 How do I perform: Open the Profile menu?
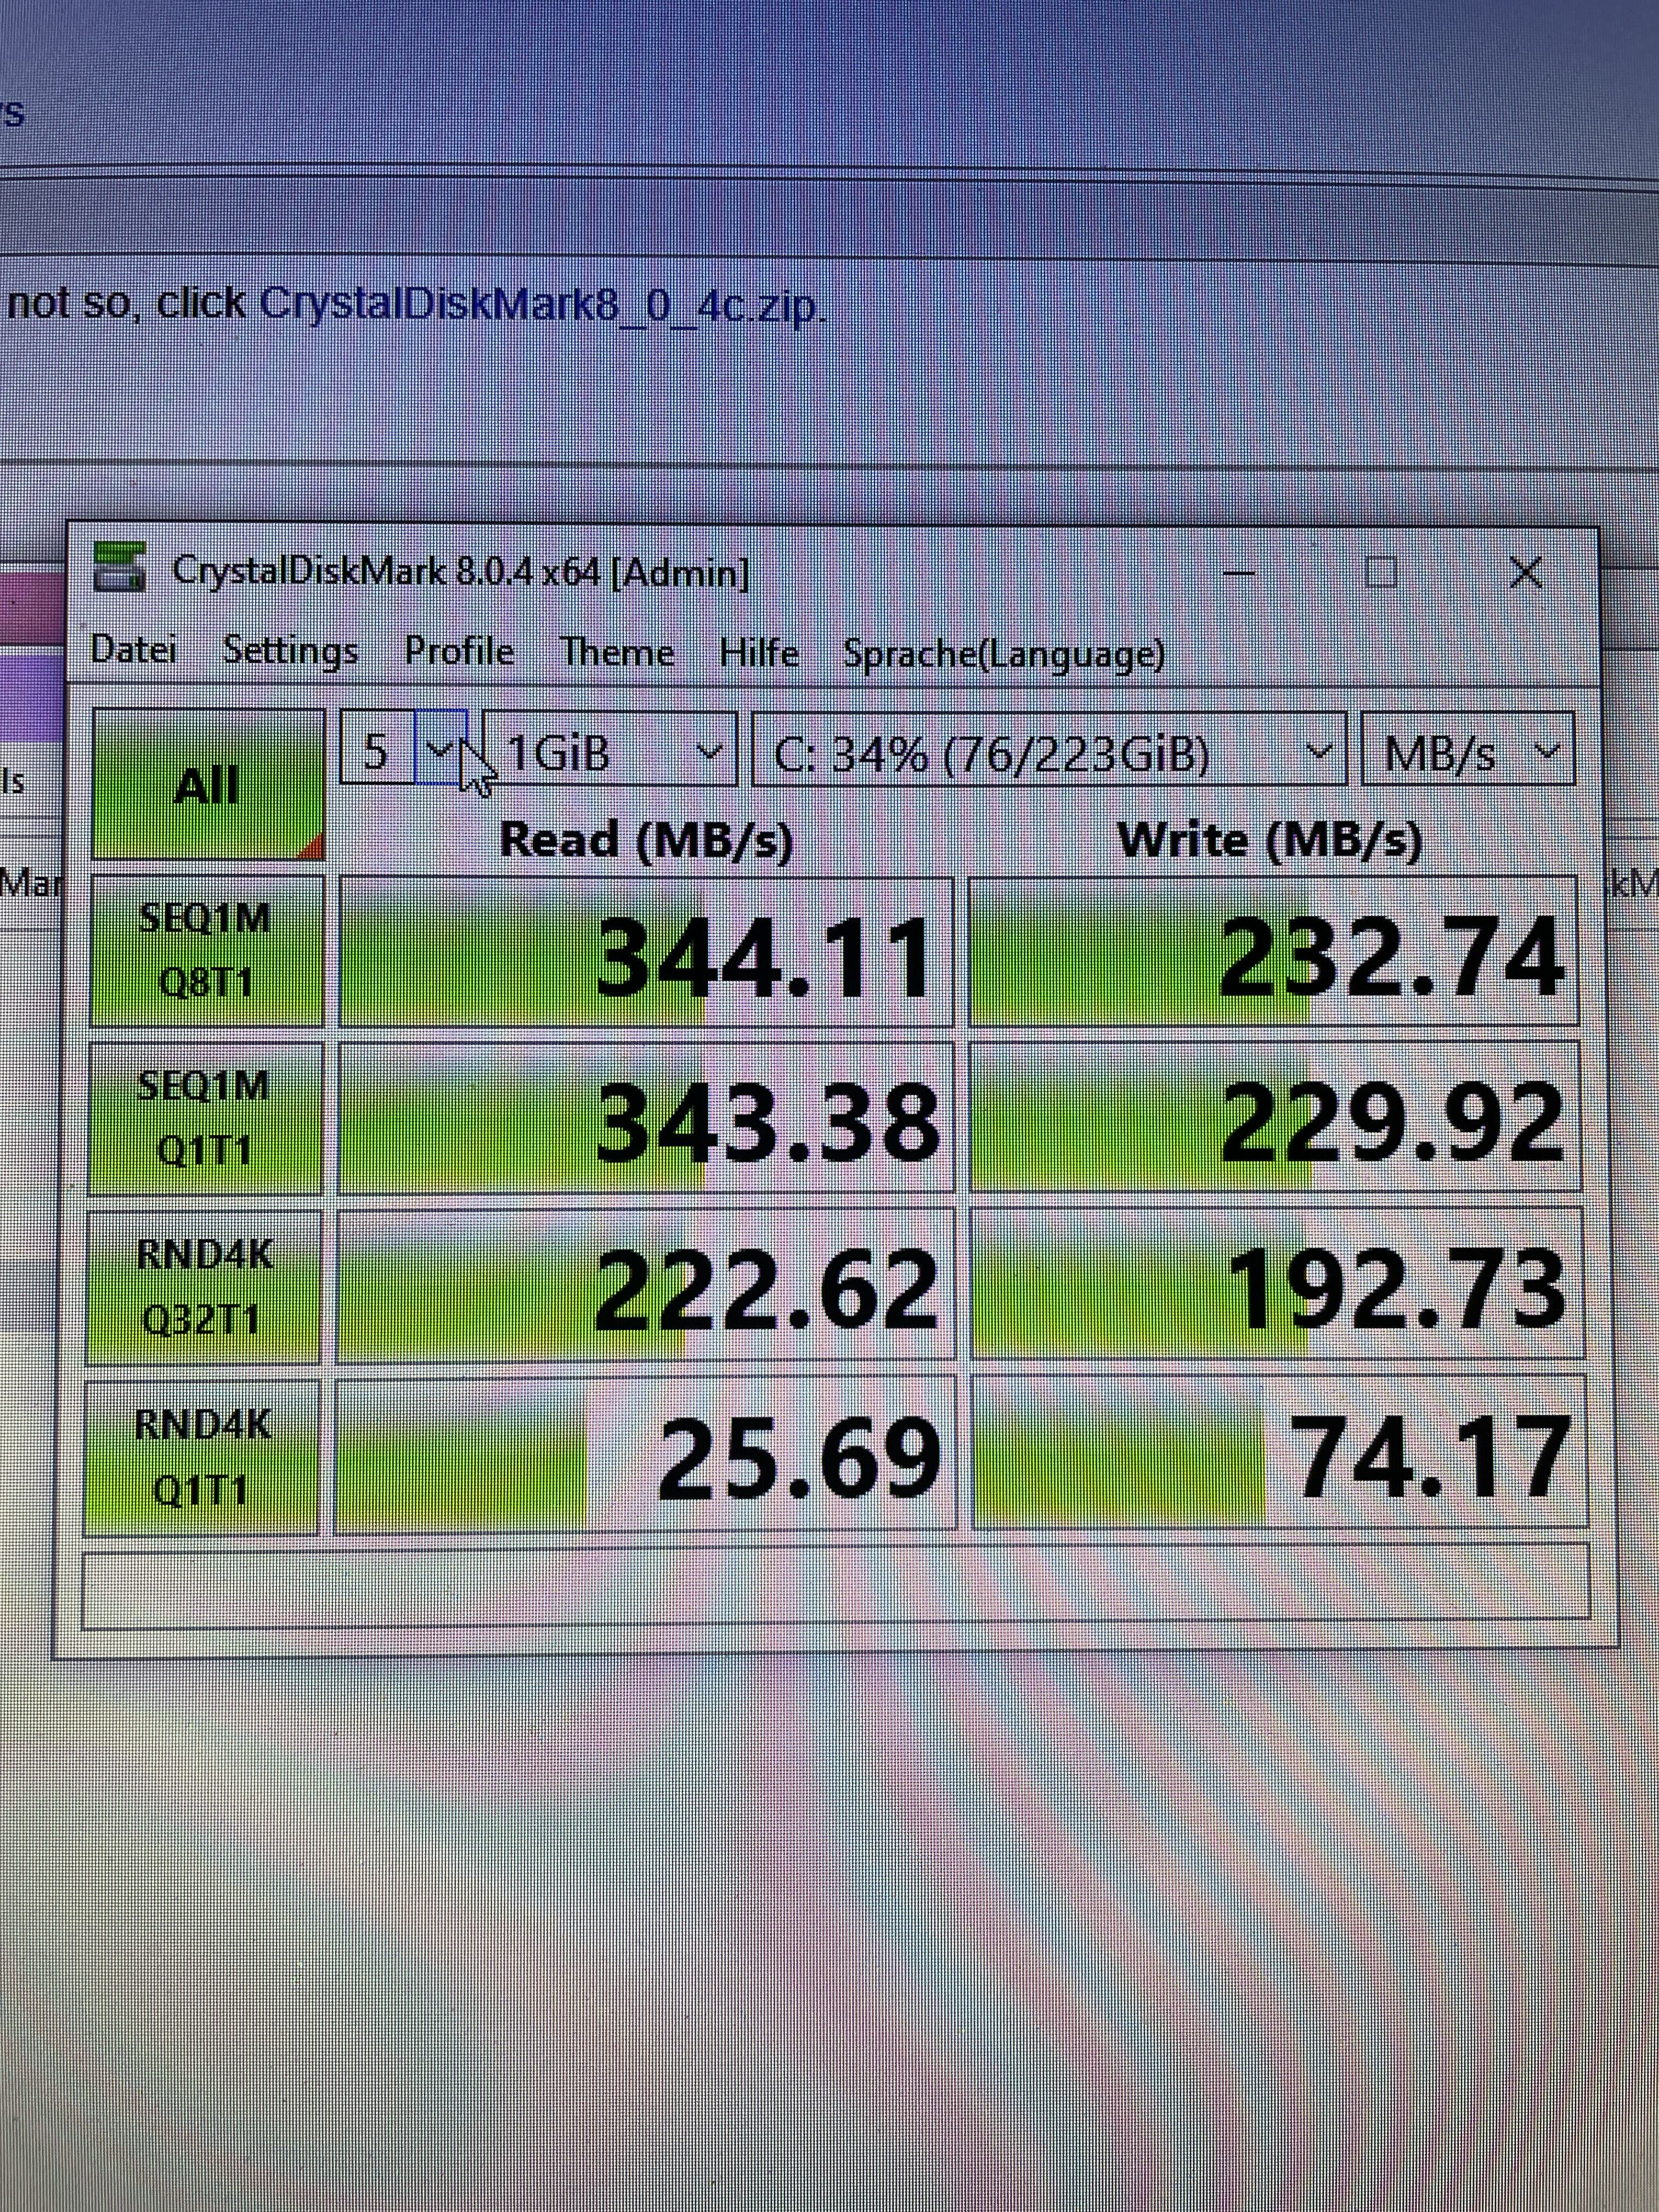pyautogui.click(x=459, y=652)
